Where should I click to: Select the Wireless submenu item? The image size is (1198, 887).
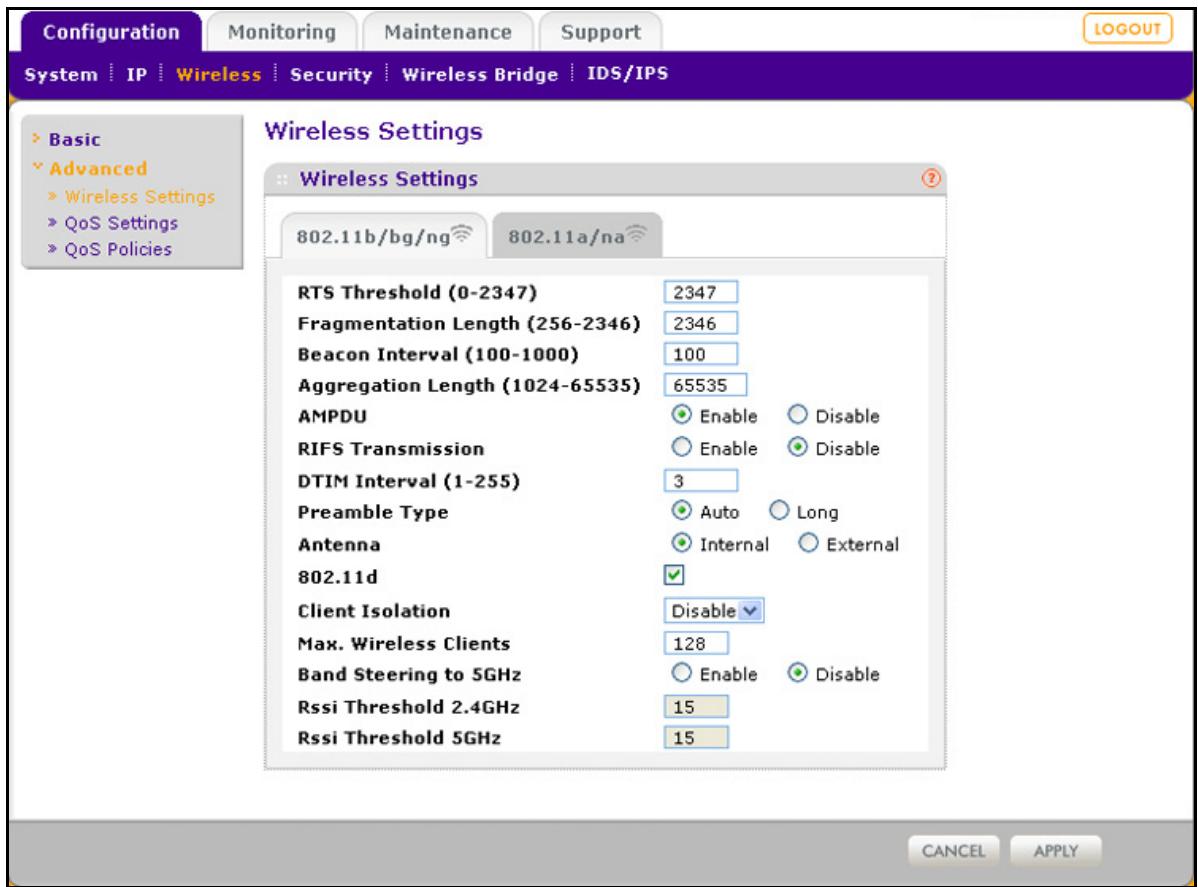point(219,75)
